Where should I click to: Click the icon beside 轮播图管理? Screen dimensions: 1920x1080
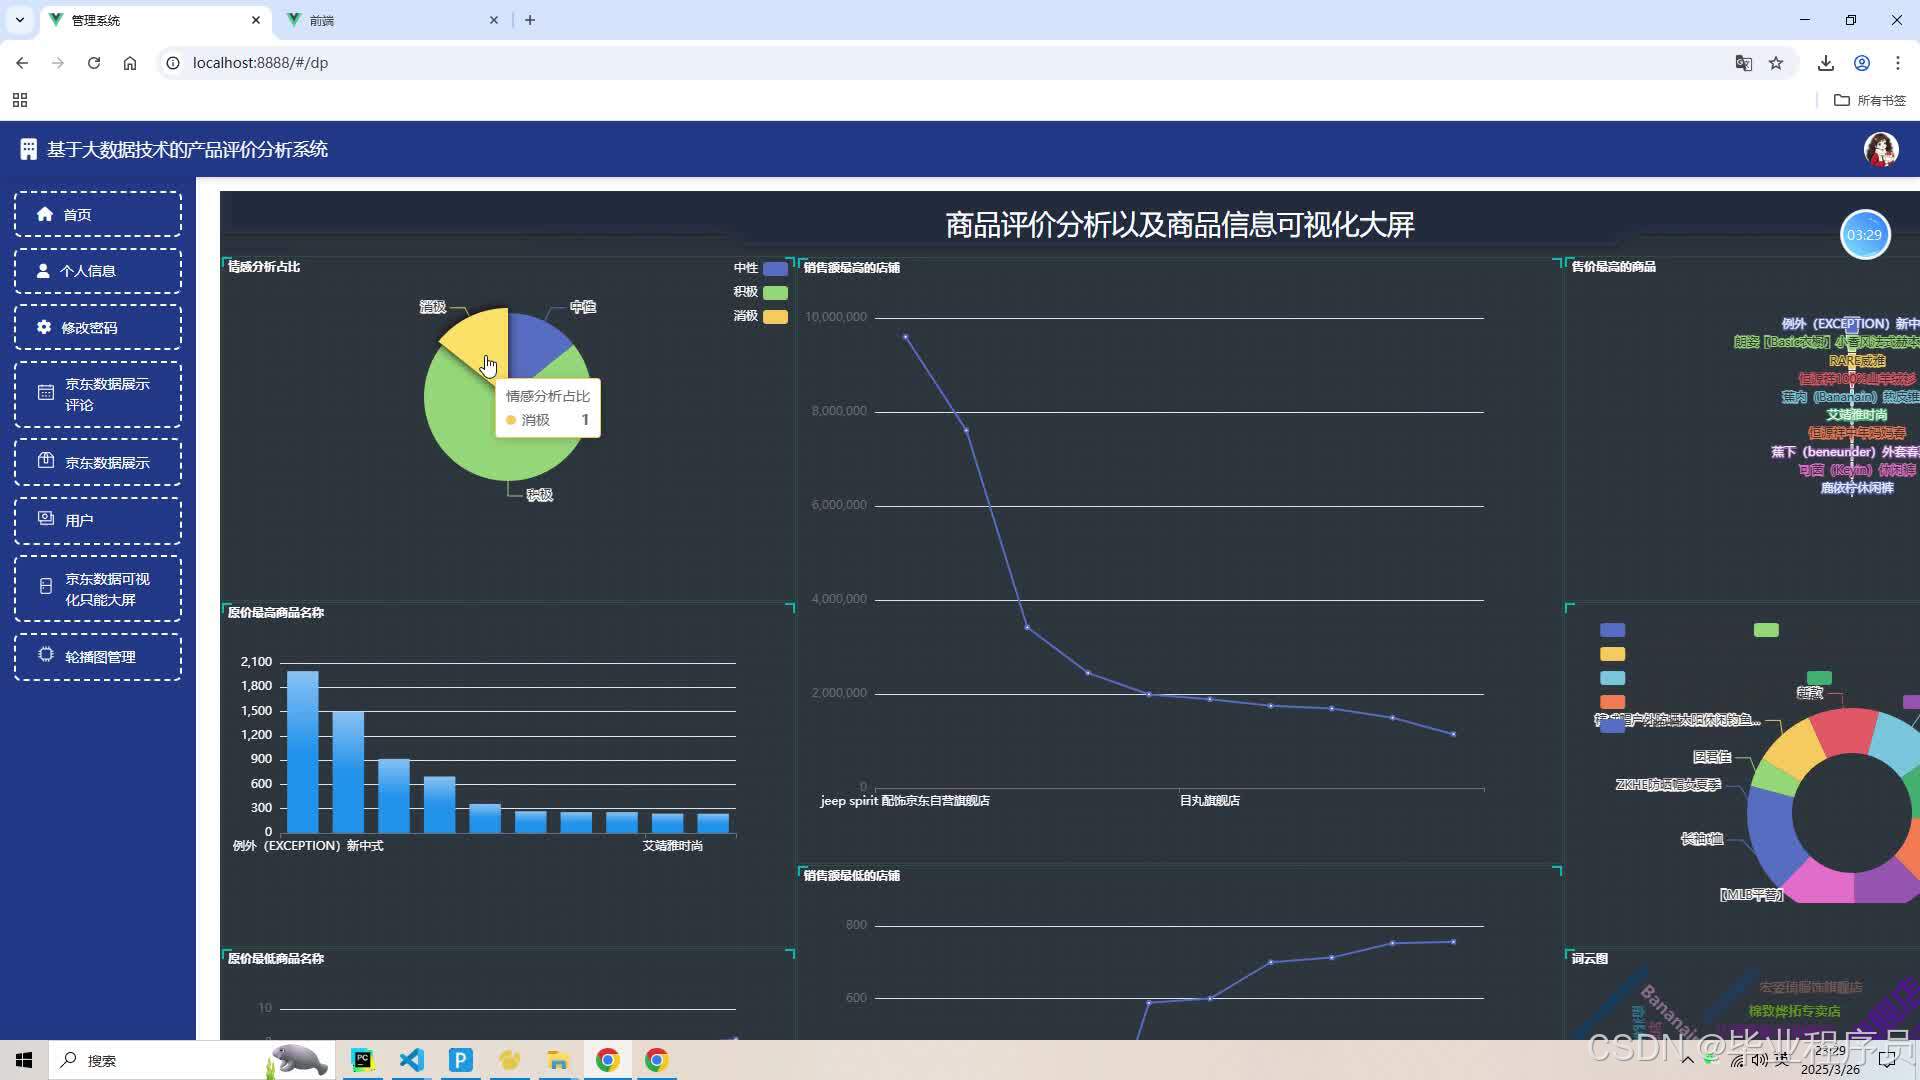click(46, 655)
